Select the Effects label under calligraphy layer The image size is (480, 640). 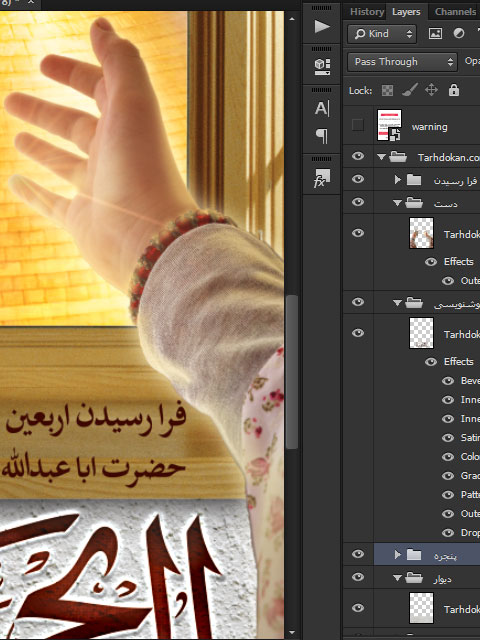pos(458,362)
